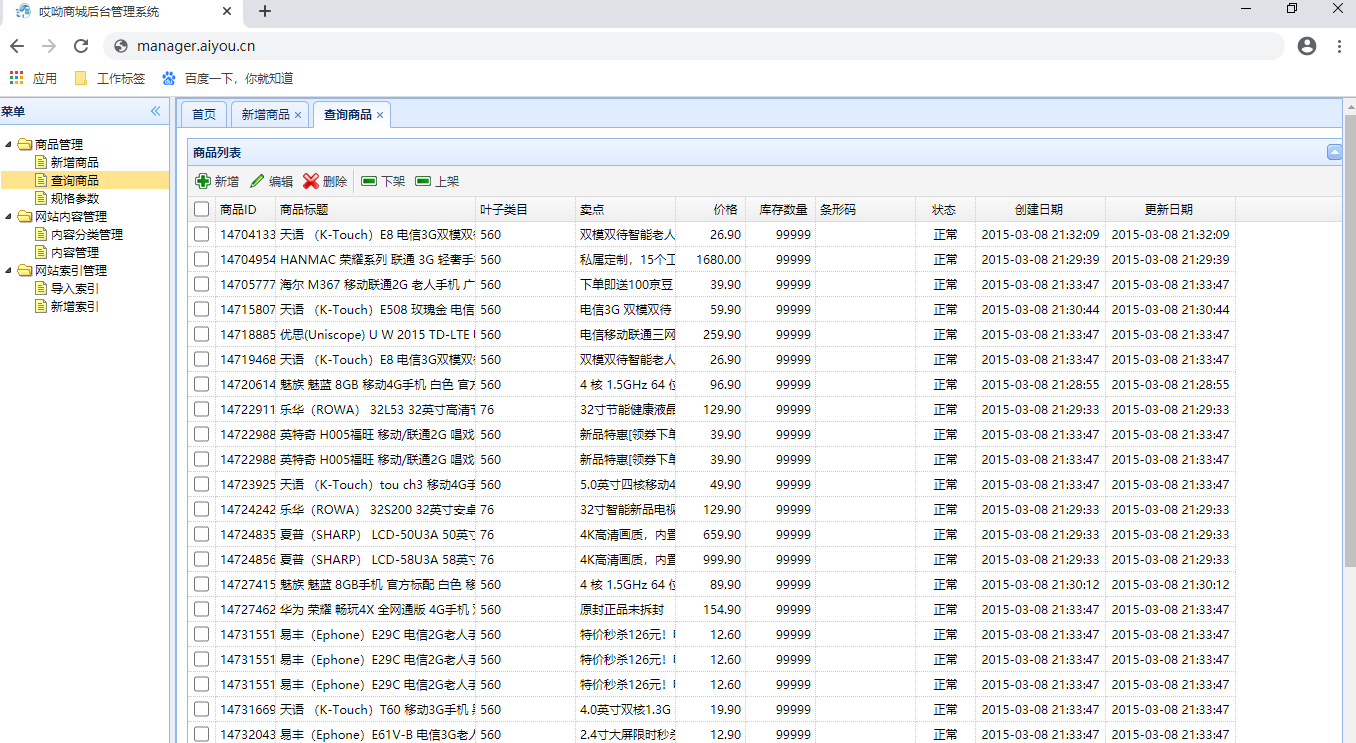Switch to the 首页 tab
The height and width of the screenshot is (743, 1356).
(x=203, y=114)
